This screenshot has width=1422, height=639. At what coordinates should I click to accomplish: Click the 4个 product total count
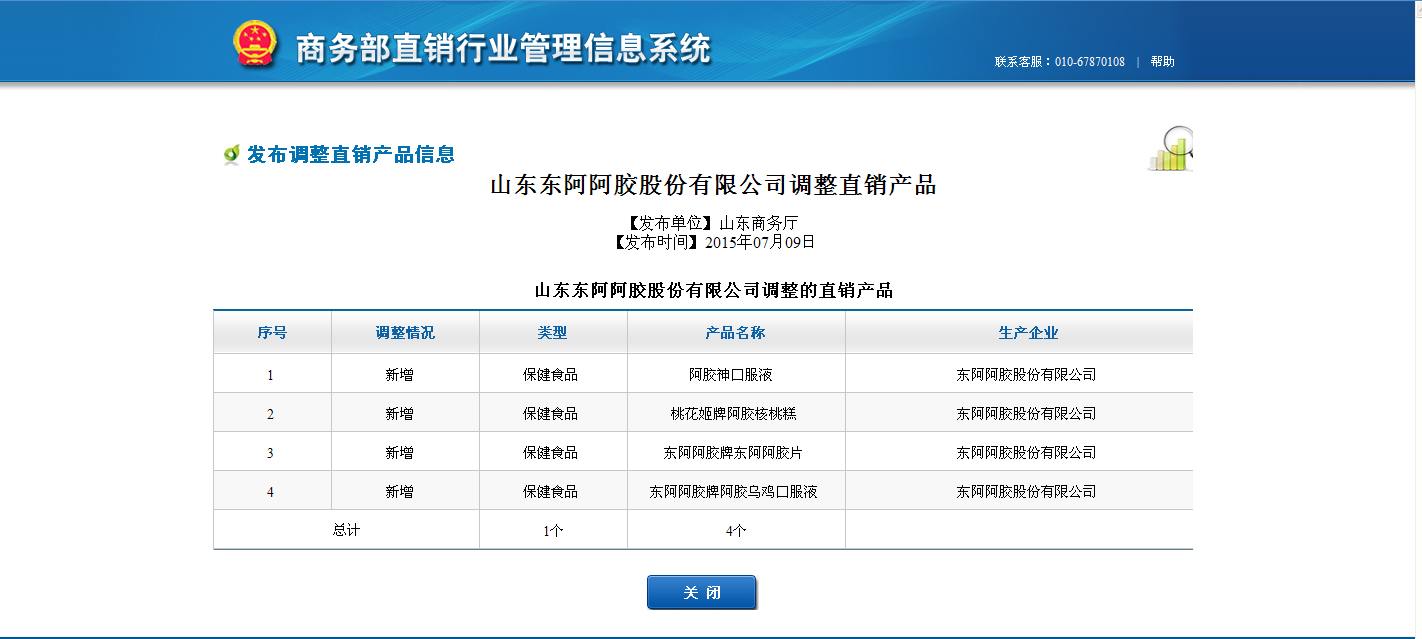click(x=735, y=531)
